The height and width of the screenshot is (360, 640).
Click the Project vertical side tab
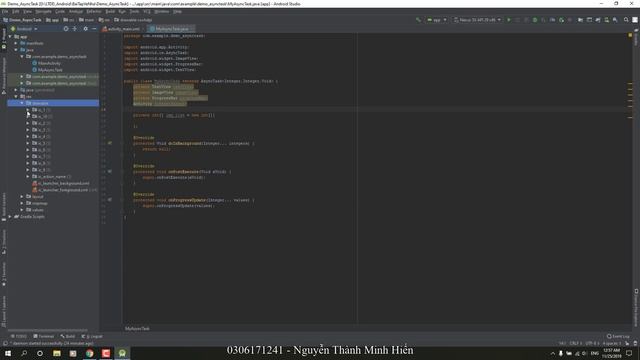click(4, 38)
